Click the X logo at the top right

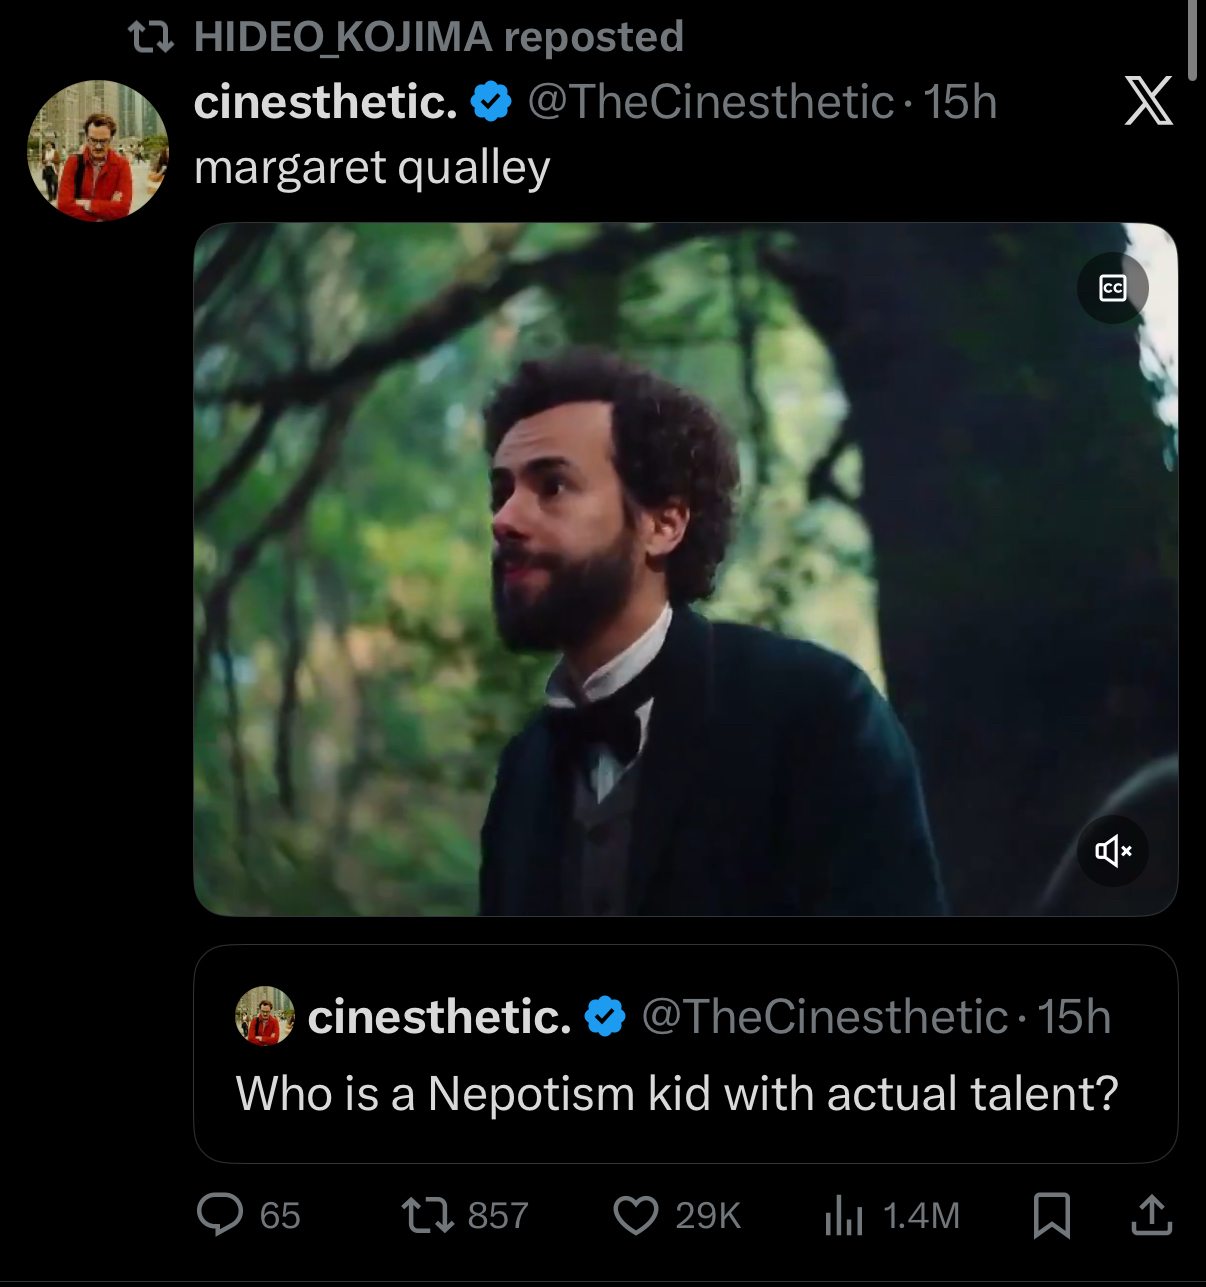point(1148,101)
